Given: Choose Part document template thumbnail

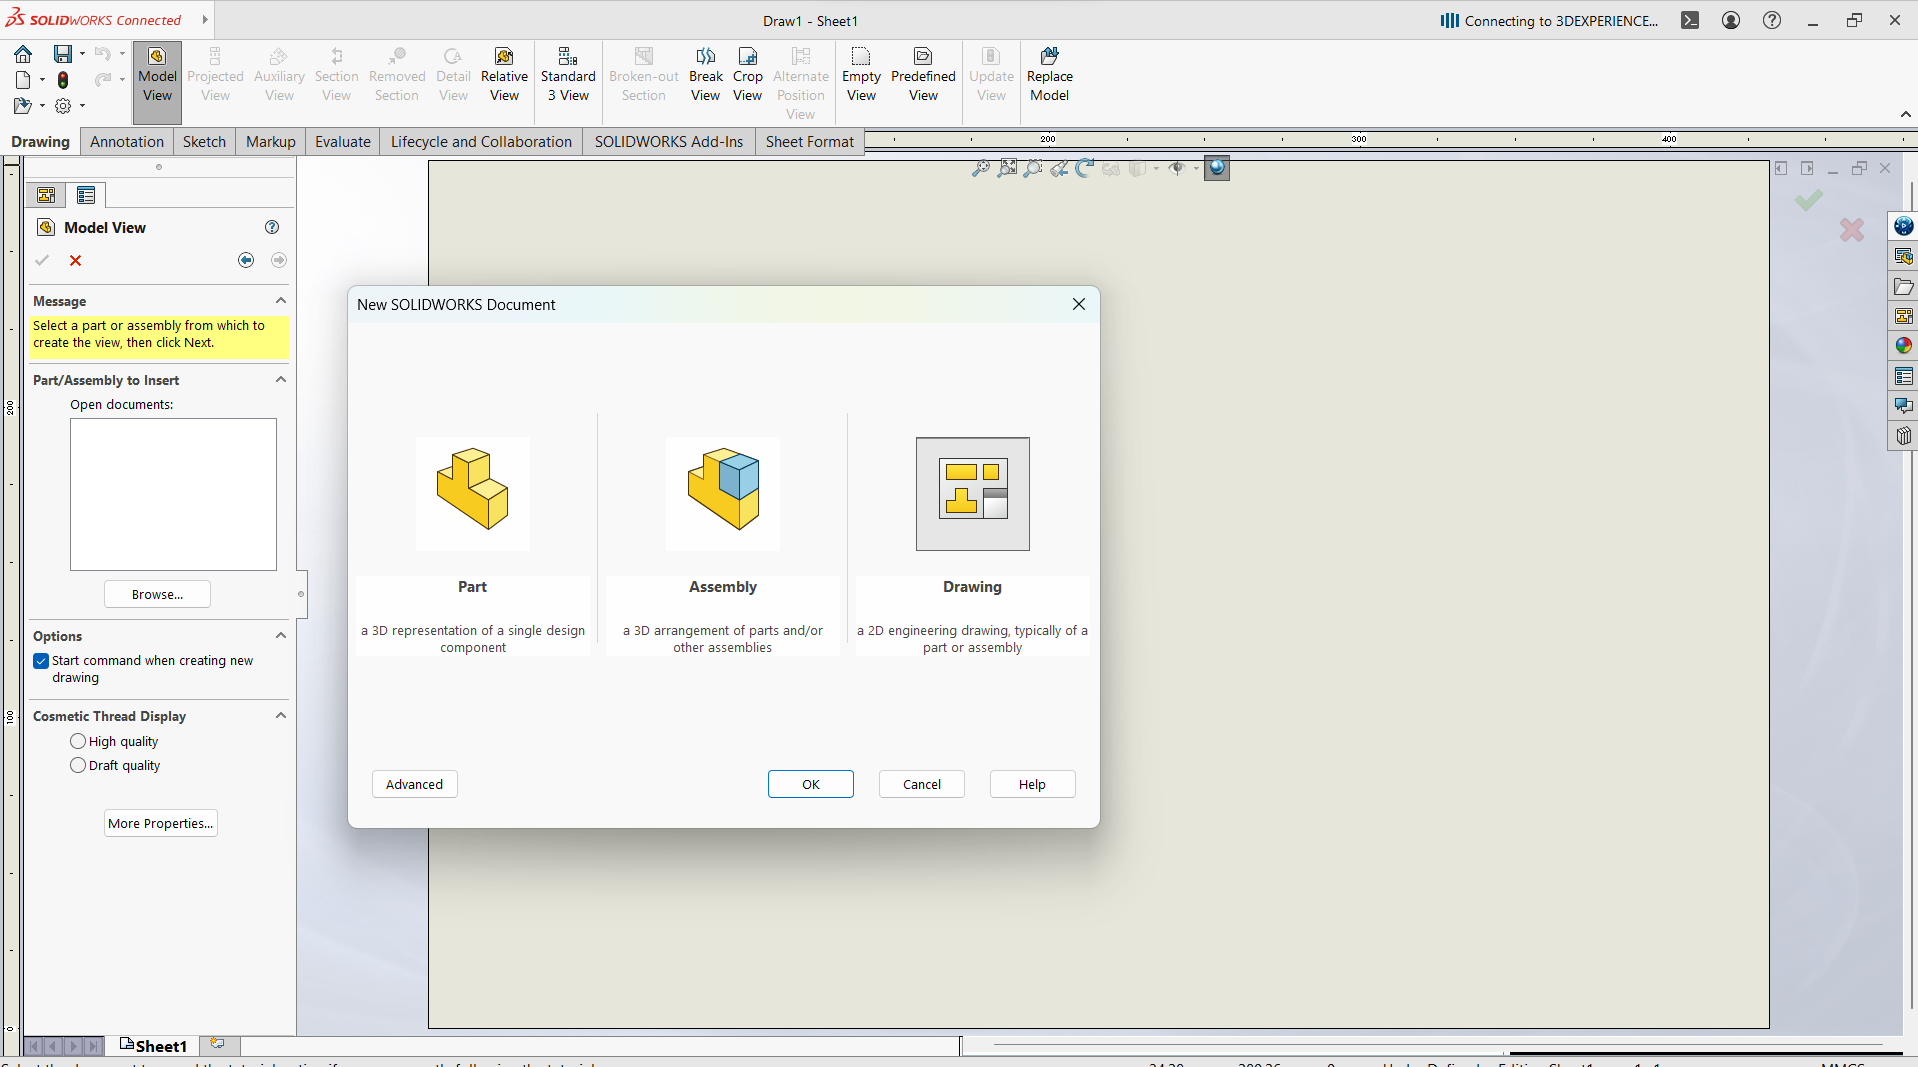Looking at the screenshot, I should [473, 494].
